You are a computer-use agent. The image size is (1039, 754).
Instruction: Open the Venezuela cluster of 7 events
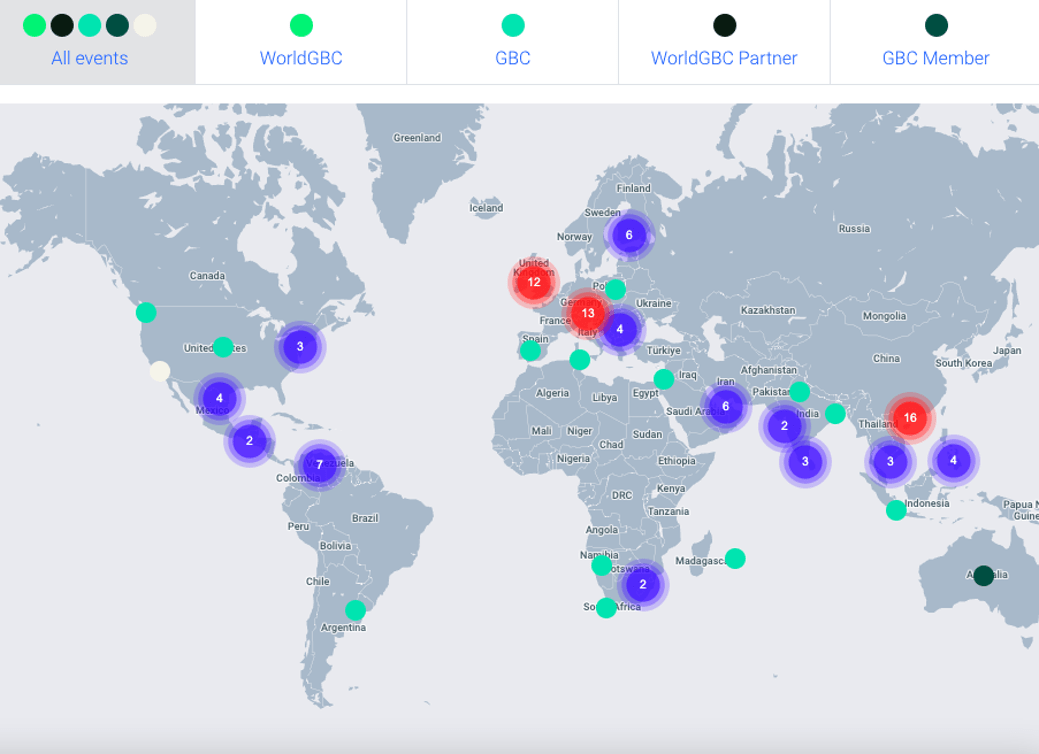[x=319, y=464]
